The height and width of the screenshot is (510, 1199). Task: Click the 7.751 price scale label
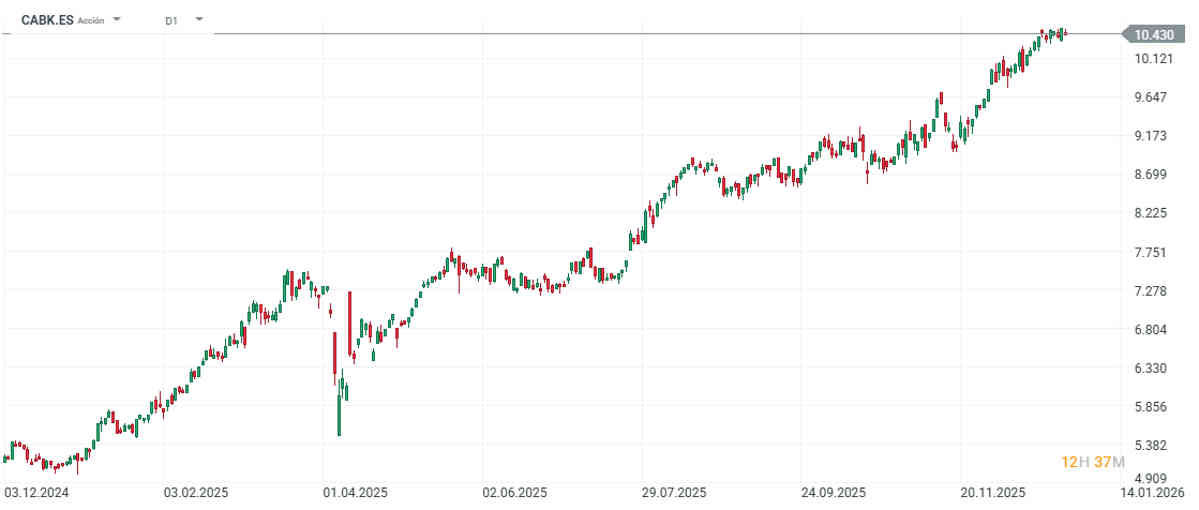pyautogui.click(x=1153, y=252)
